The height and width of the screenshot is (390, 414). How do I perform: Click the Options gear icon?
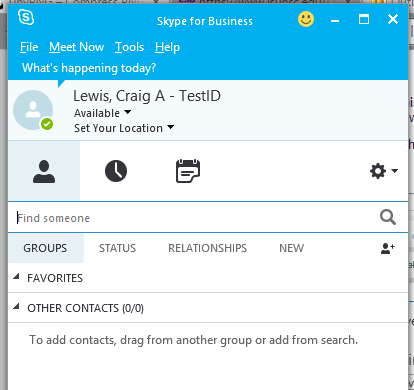tap(378, 171)
